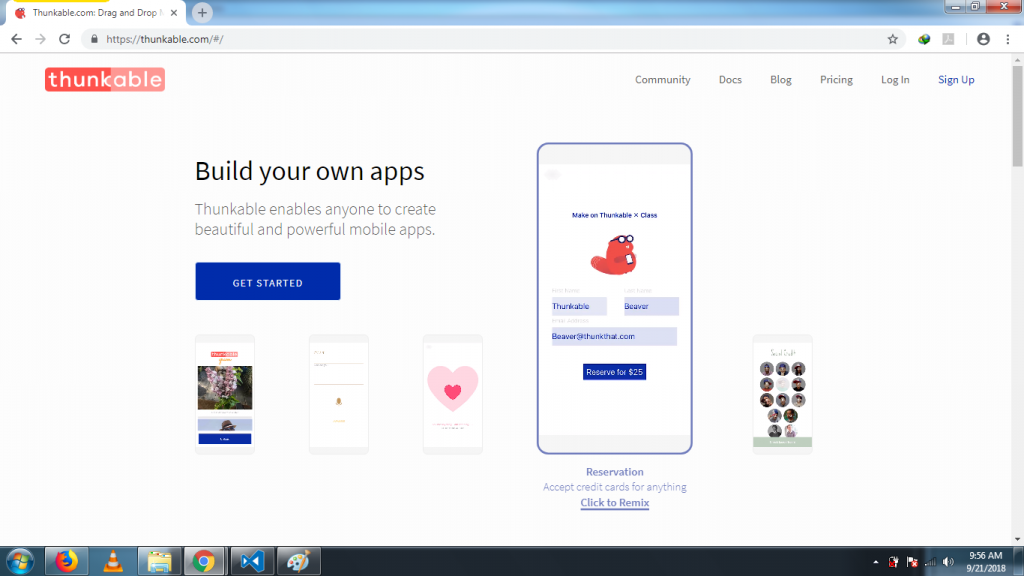
Task: Click the Thunkable first name field
Action: click(x=579, y=306)
